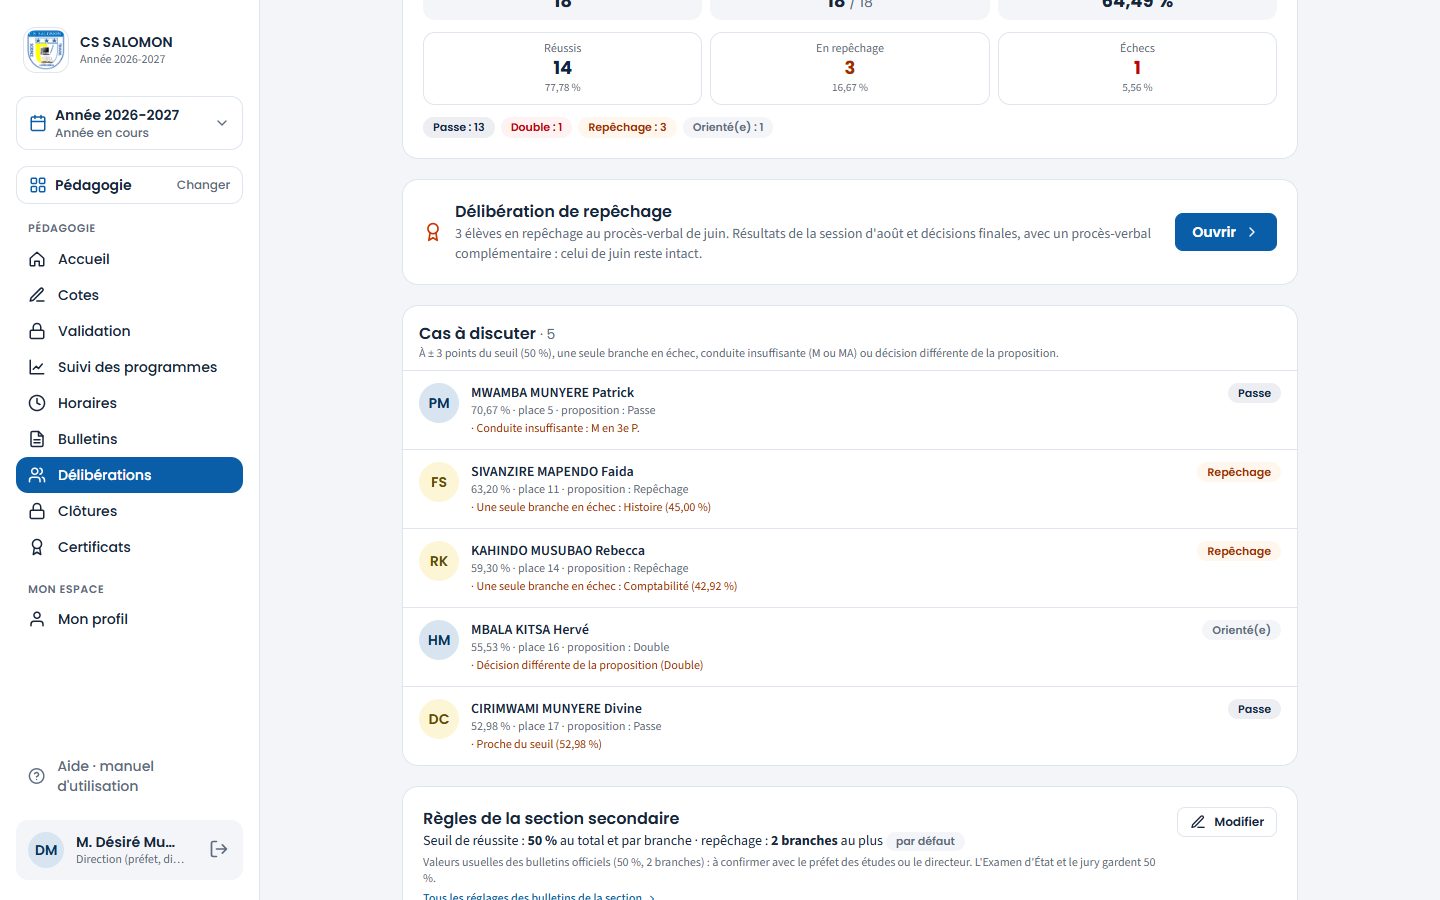Click the Orienté(e) : 1 badge

coord(728,127)
